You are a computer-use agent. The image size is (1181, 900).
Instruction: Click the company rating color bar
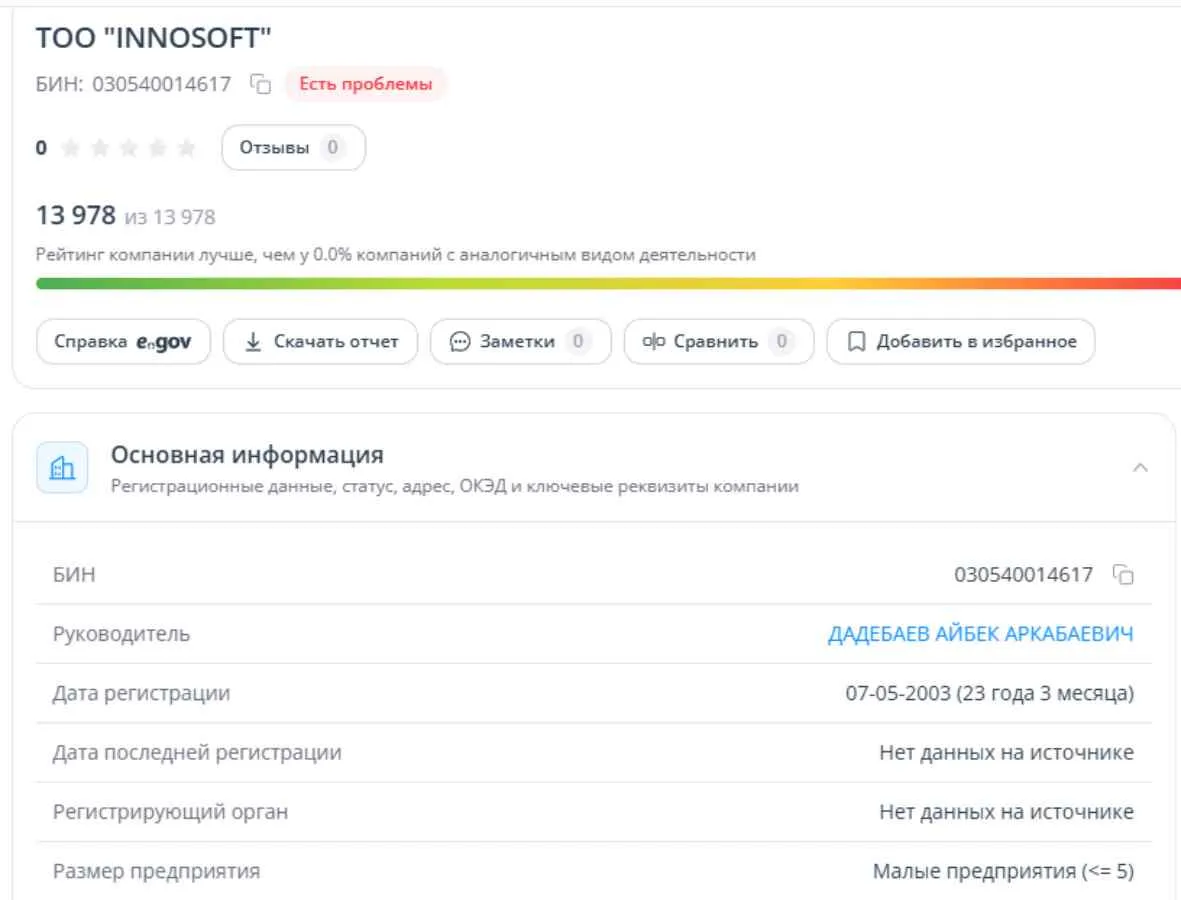(x=609, y=283)
